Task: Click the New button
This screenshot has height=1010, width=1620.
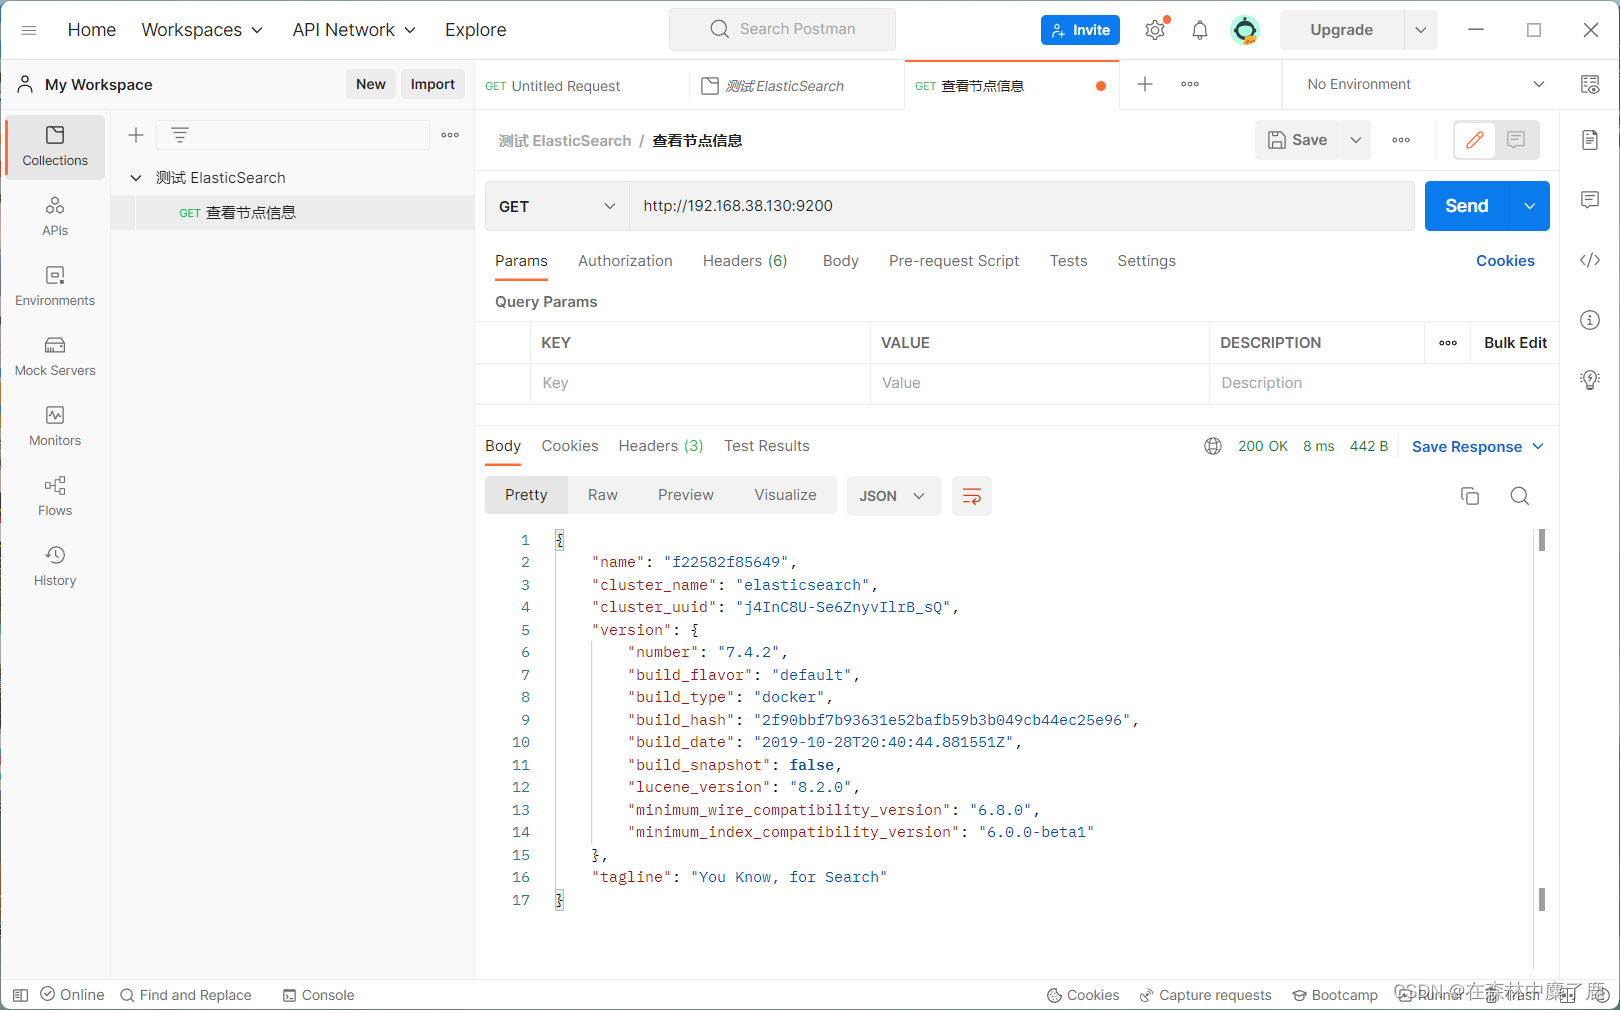Action: pyautogui.click(x=371, y=84)
